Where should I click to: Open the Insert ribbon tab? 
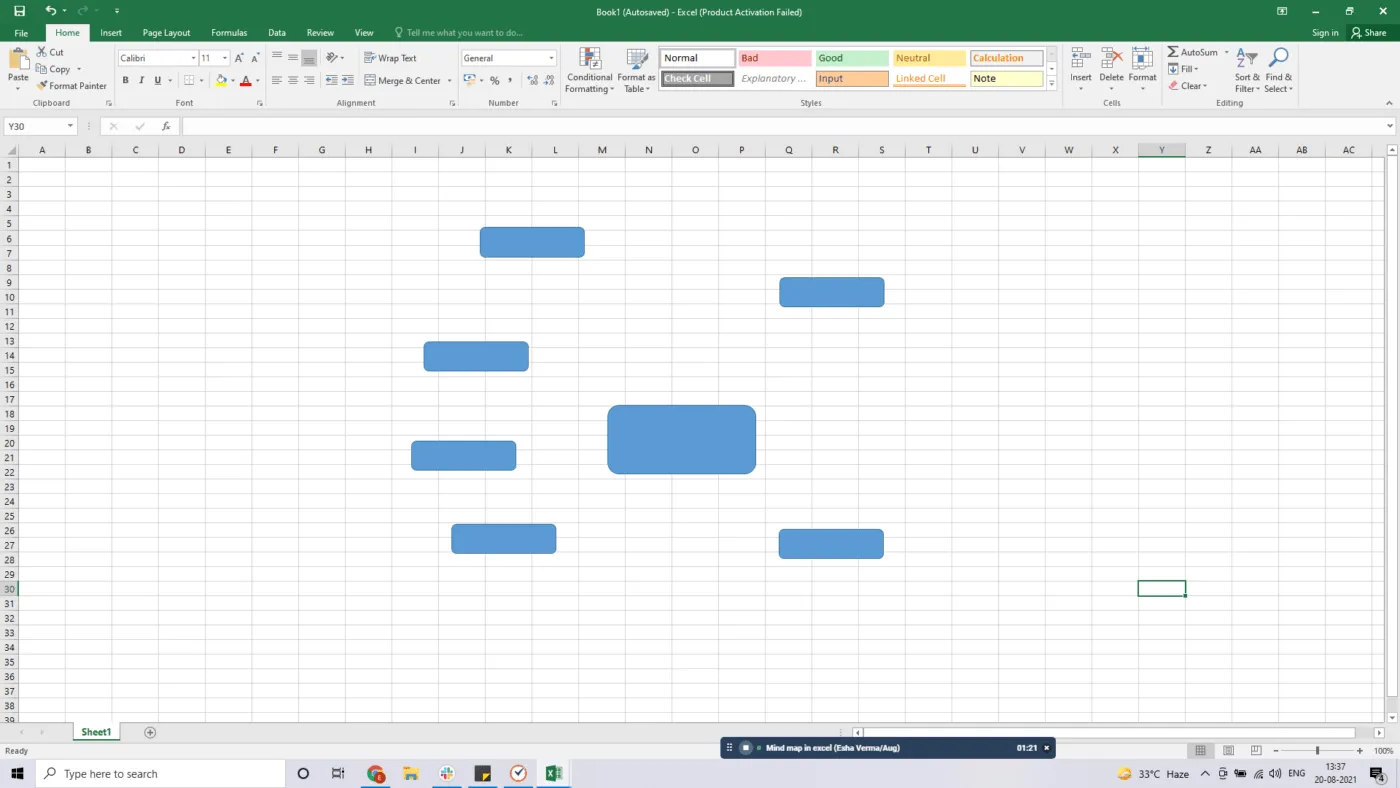point(110,32)
